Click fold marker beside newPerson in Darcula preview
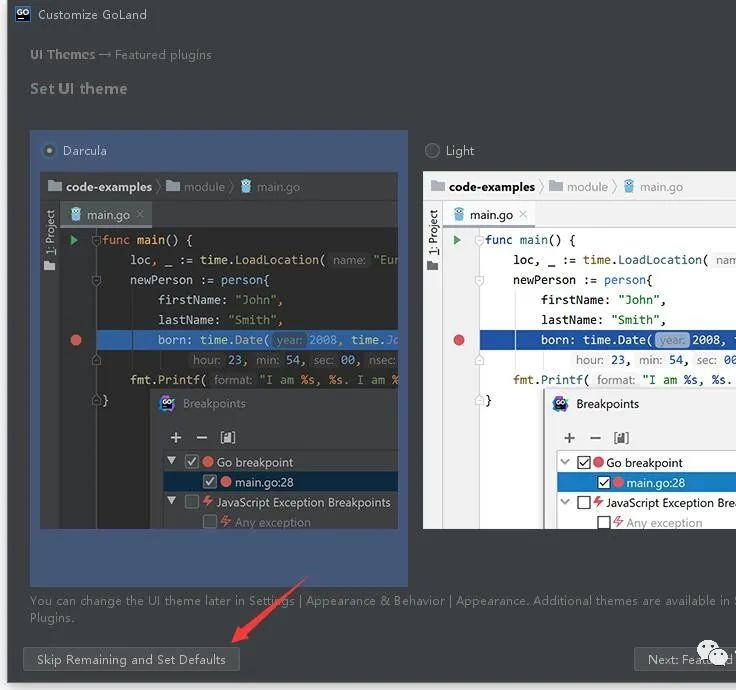Screen dimensions: 736x690 pos(96,280)
